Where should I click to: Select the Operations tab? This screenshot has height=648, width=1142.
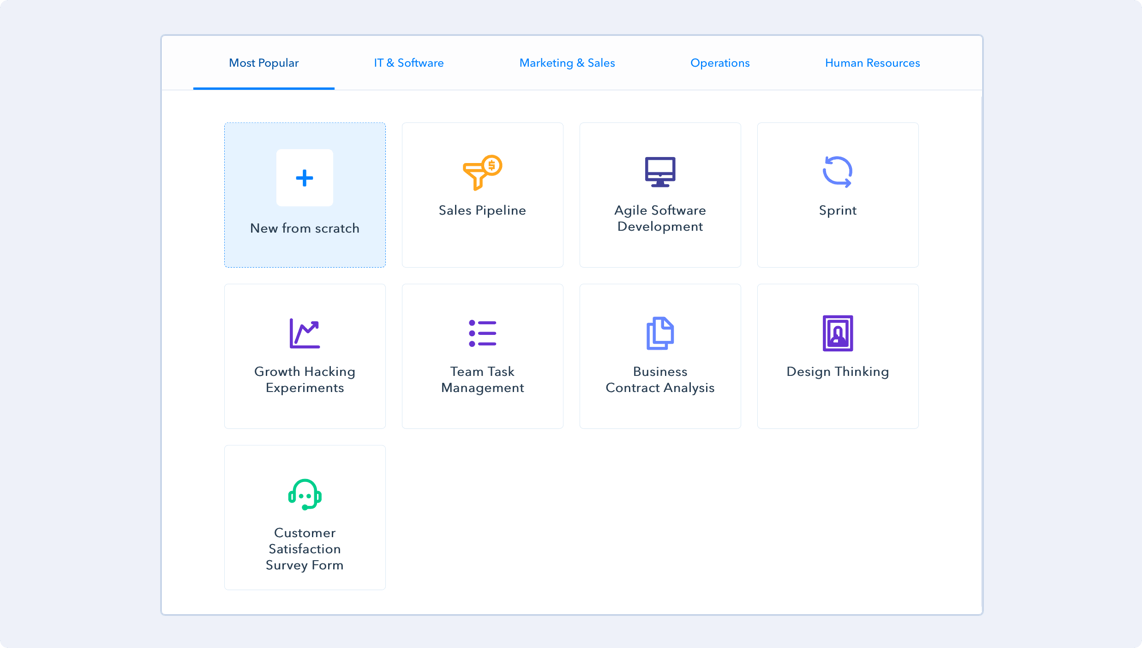click(720, 63)
